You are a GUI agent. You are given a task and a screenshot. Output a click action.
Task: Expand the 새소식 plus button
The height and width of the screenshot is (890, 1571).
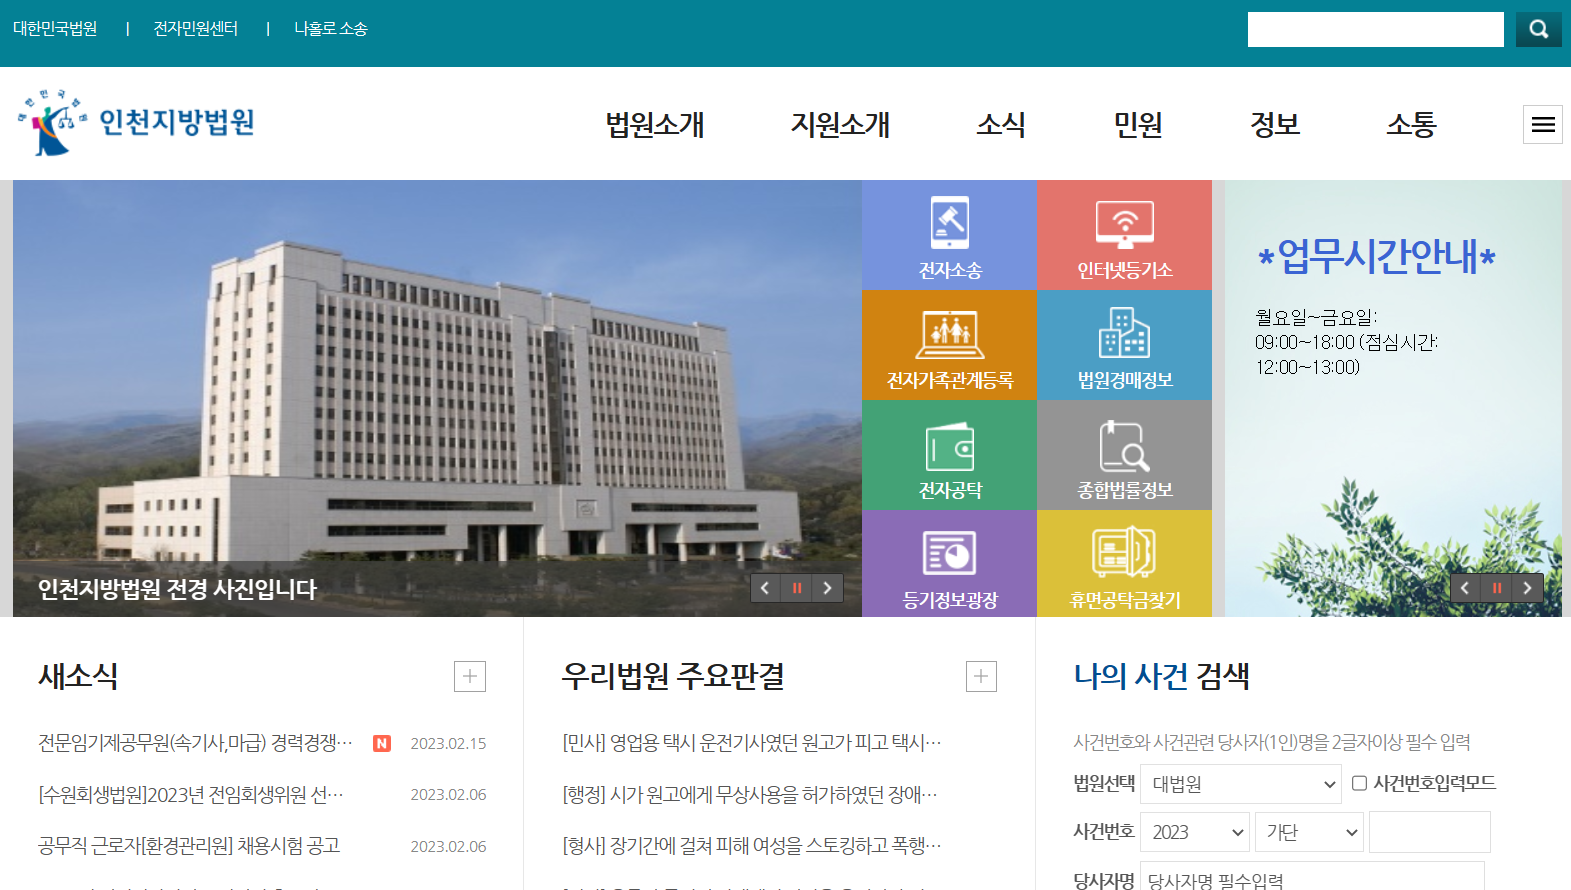[470, 677]
